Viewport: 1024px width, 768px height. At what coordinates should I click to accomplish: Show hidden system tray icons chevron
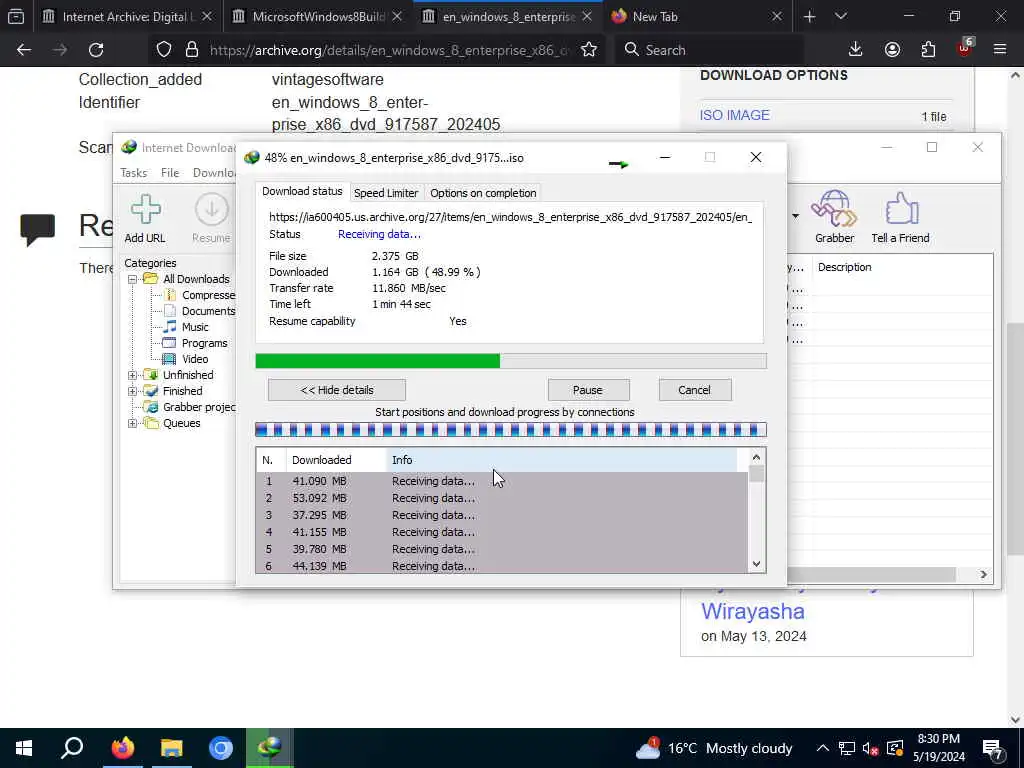pyautogui.click(x=823, y=748)
